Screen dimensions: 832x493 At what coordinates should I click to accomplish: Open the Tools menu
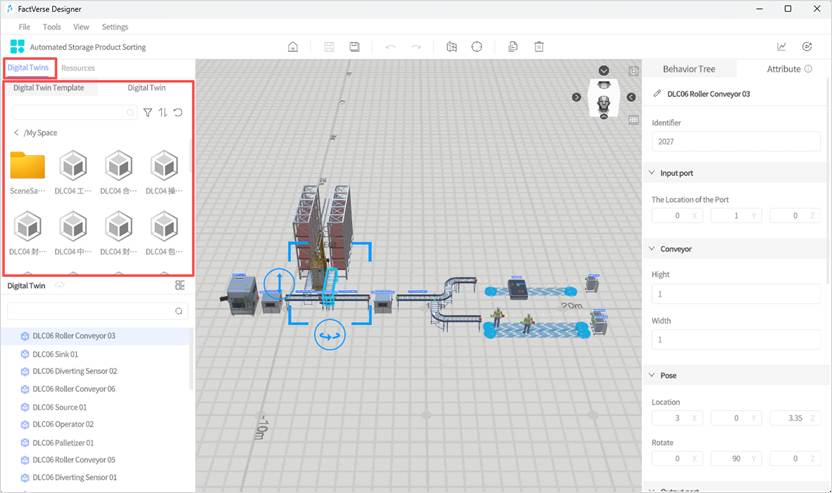pos(52,27)
